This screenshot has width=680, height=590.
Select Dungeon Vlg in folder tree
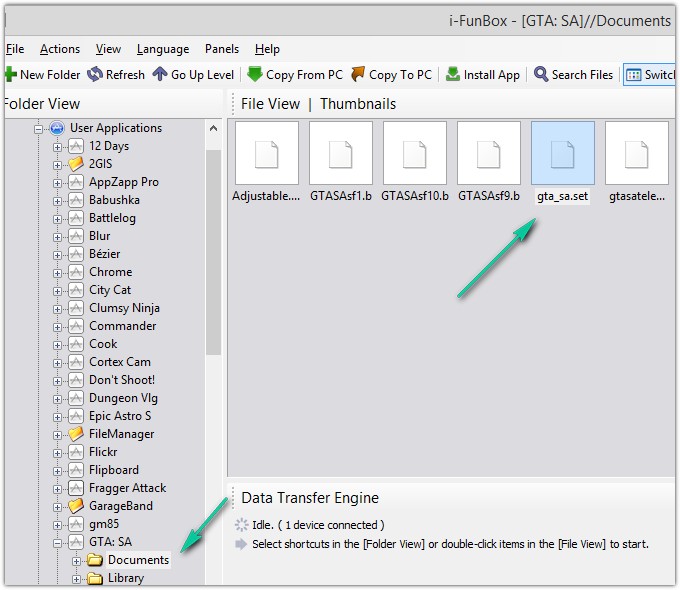123,398
